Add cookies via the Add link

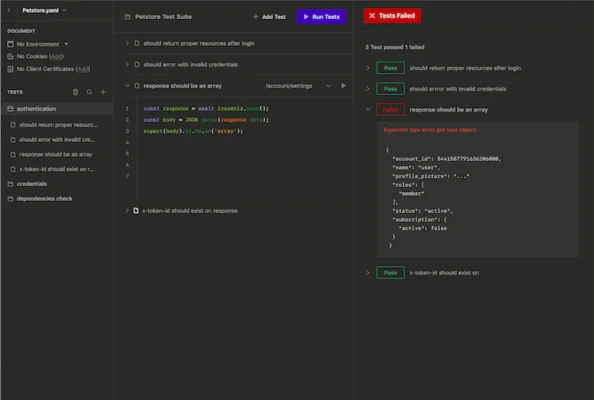coord(56,56)
